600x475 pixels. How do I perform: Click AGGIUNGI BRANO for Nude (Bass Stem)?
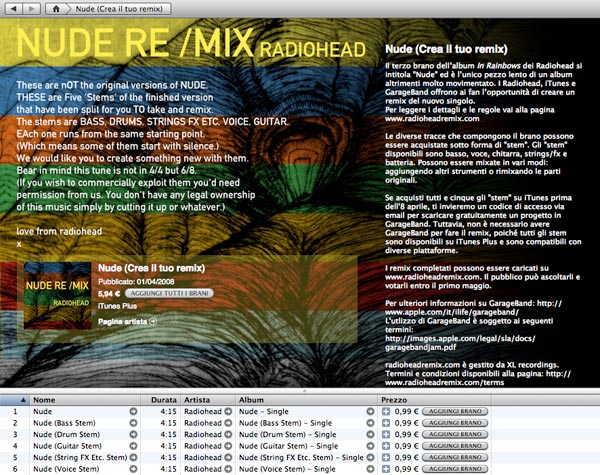(x=455, y=423)
